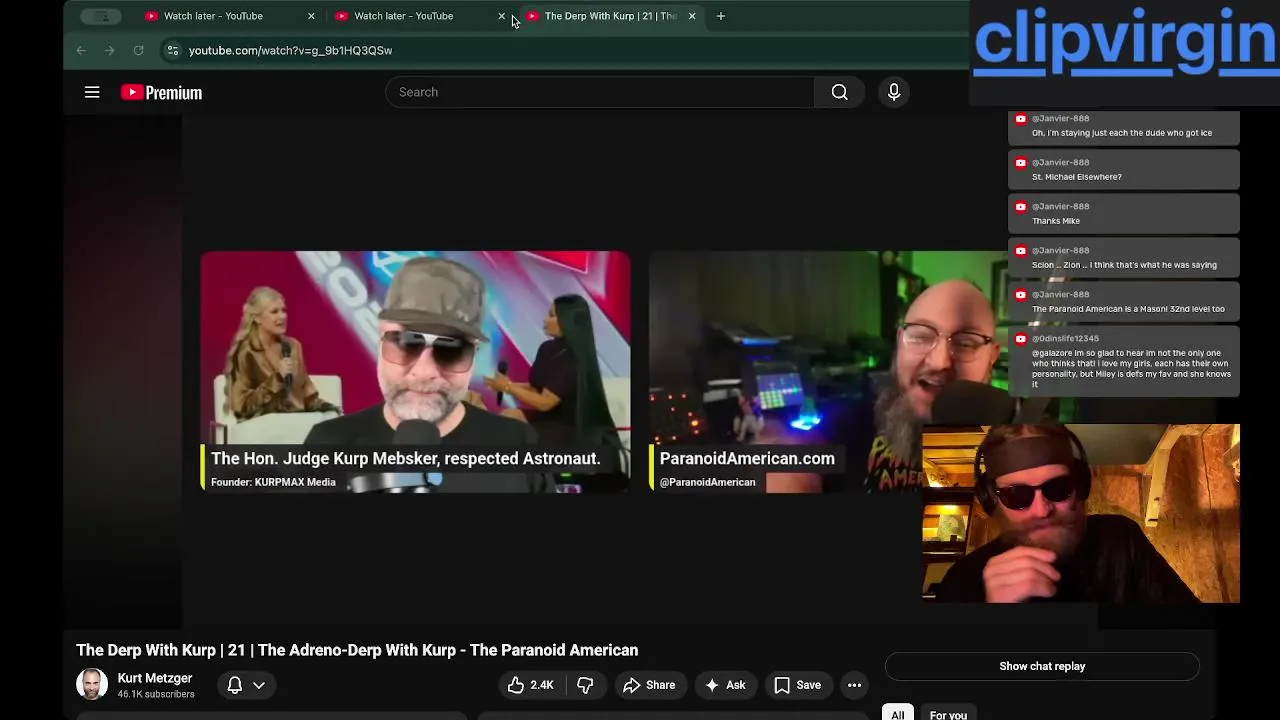Select The Derp With Kurp browser tab
The height and width of the screenshot is (720, 1280).
610,16
